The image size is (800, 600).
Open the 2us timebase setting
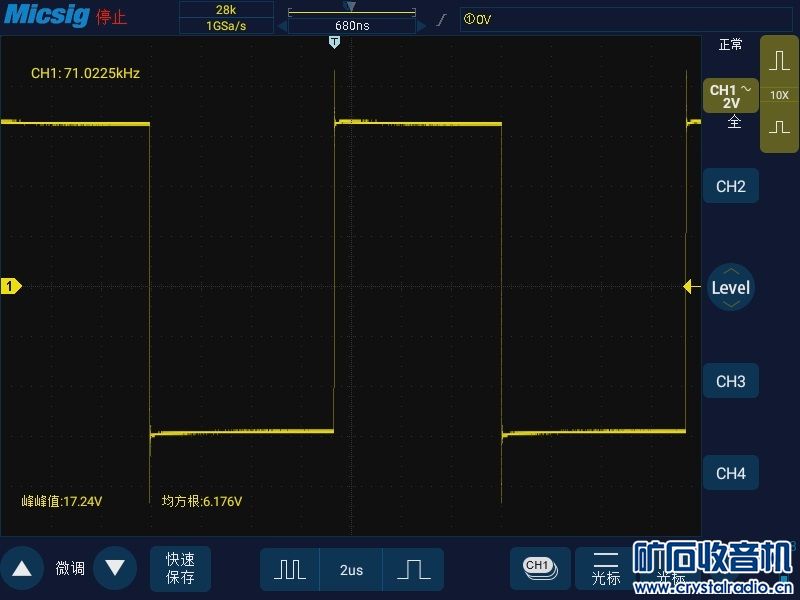coord(351,570)
